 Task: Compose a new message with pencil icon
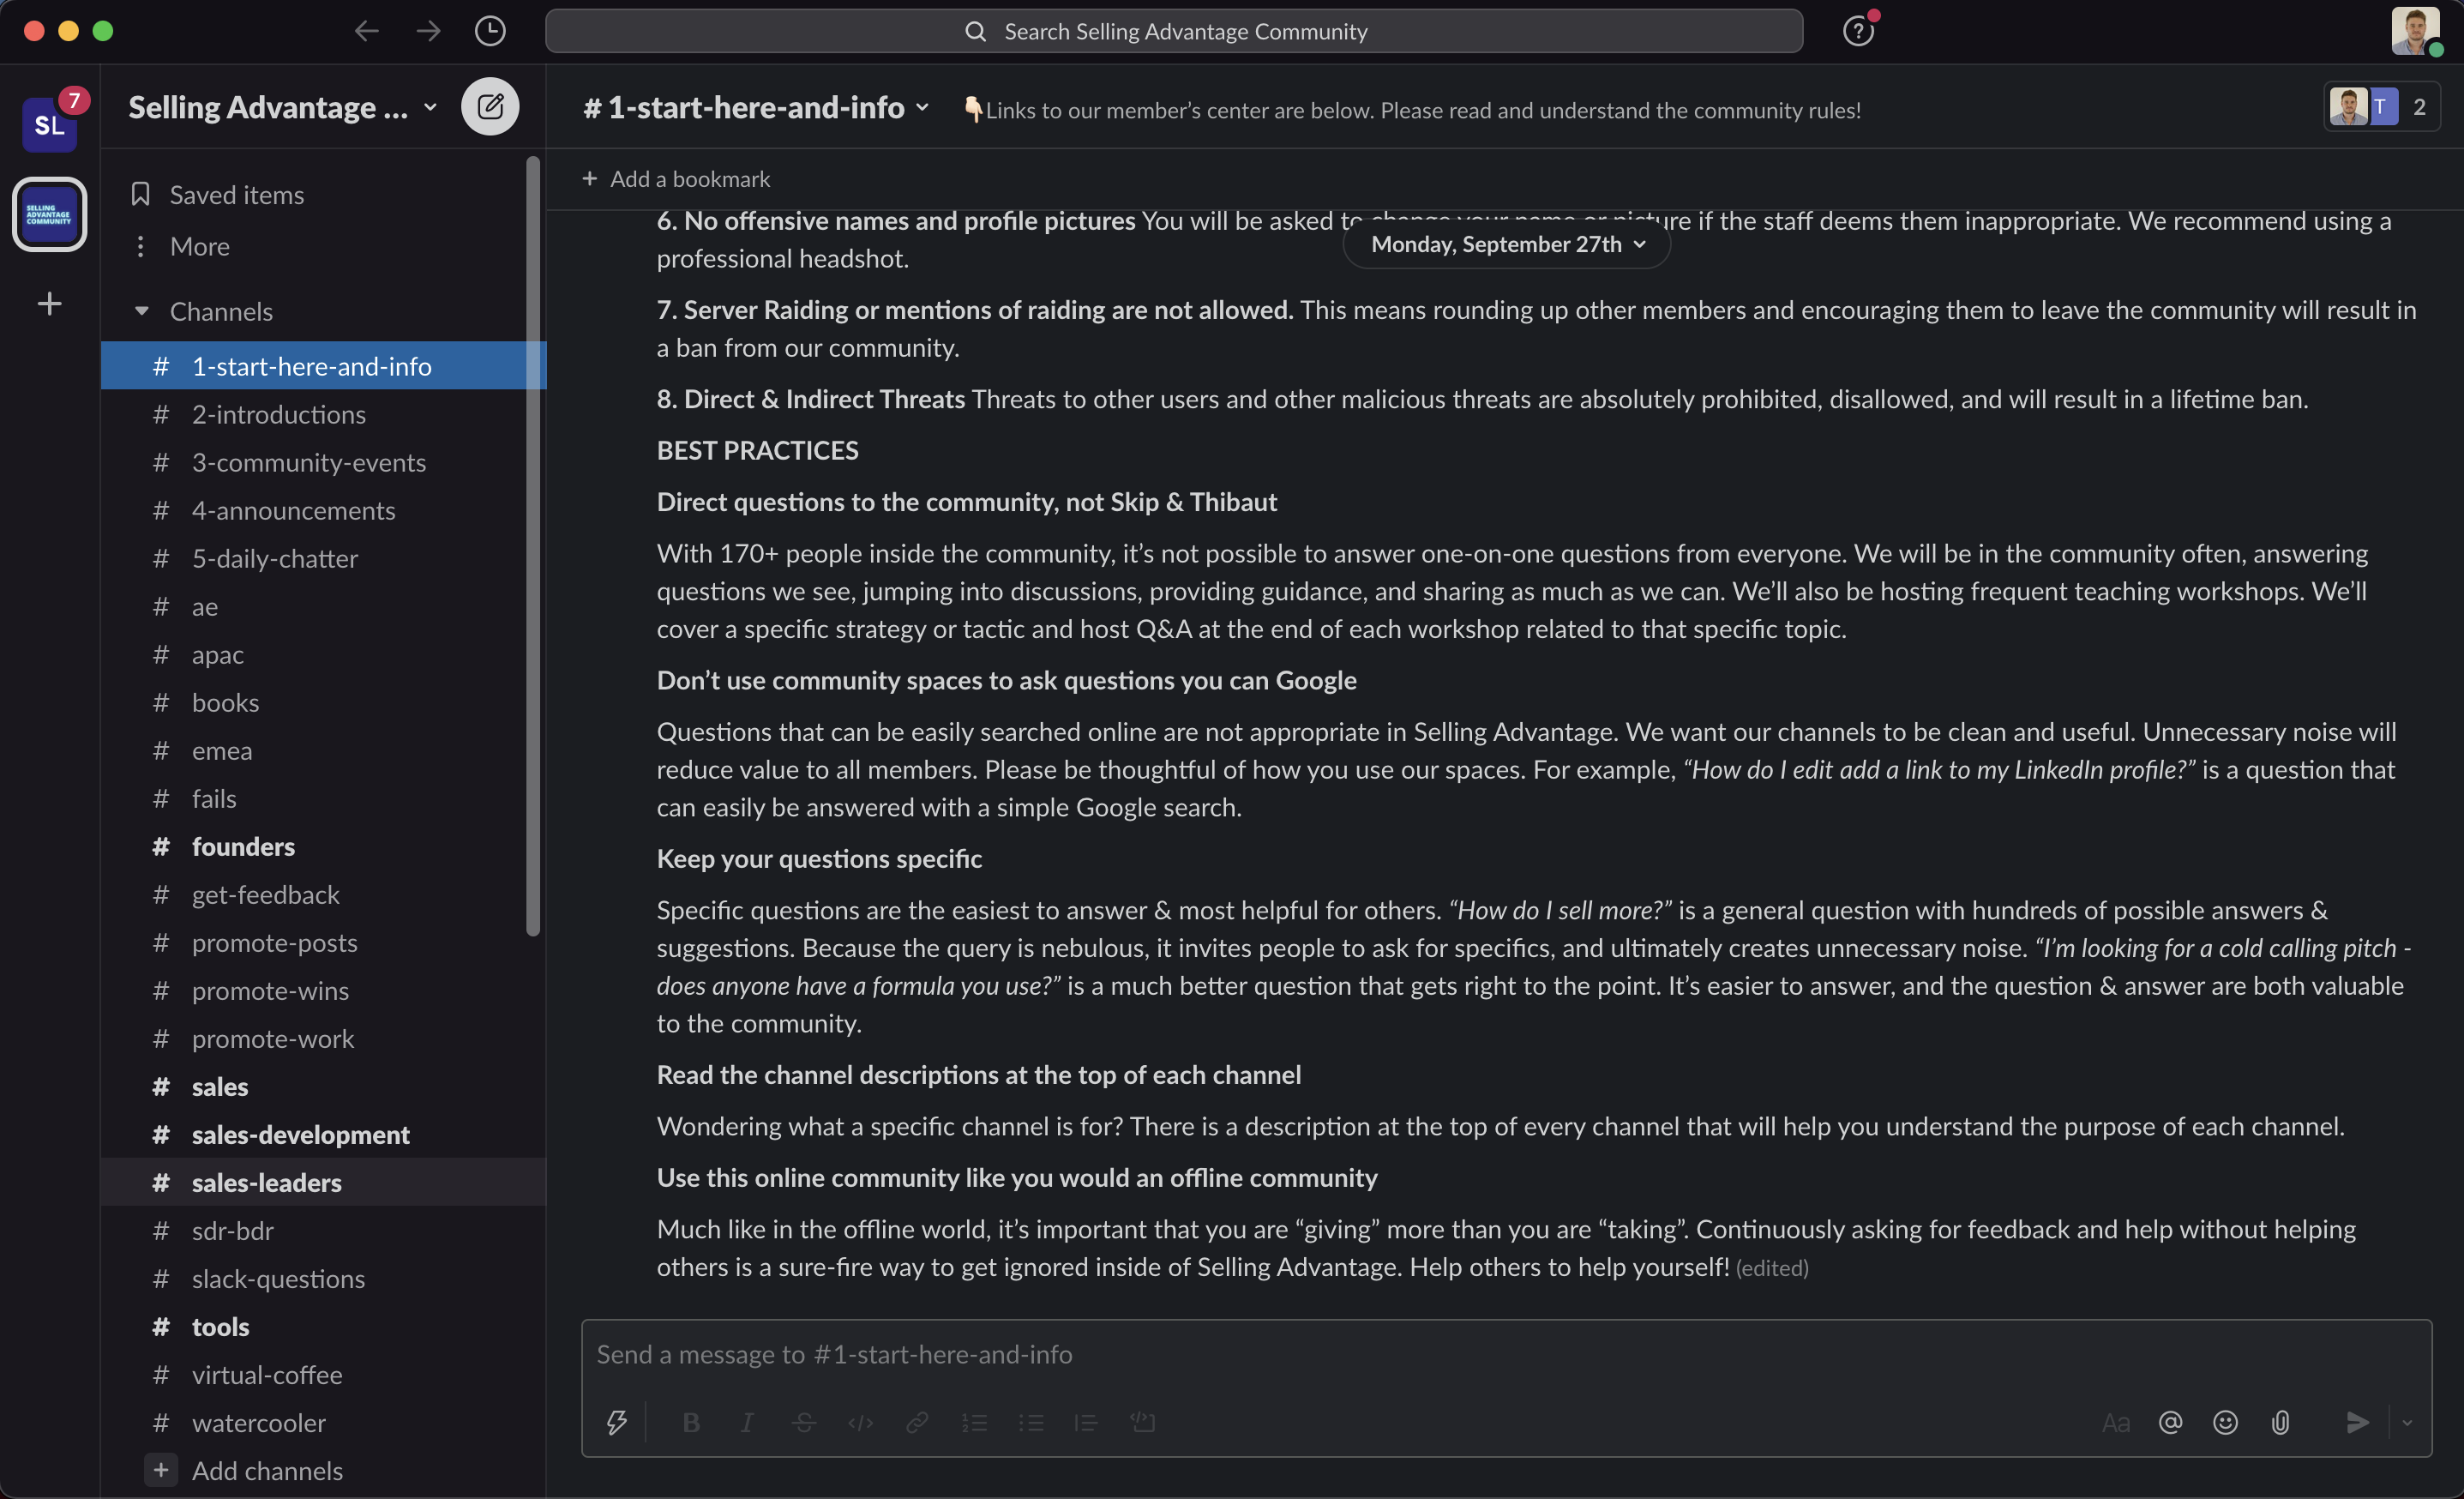click(490, 106)
